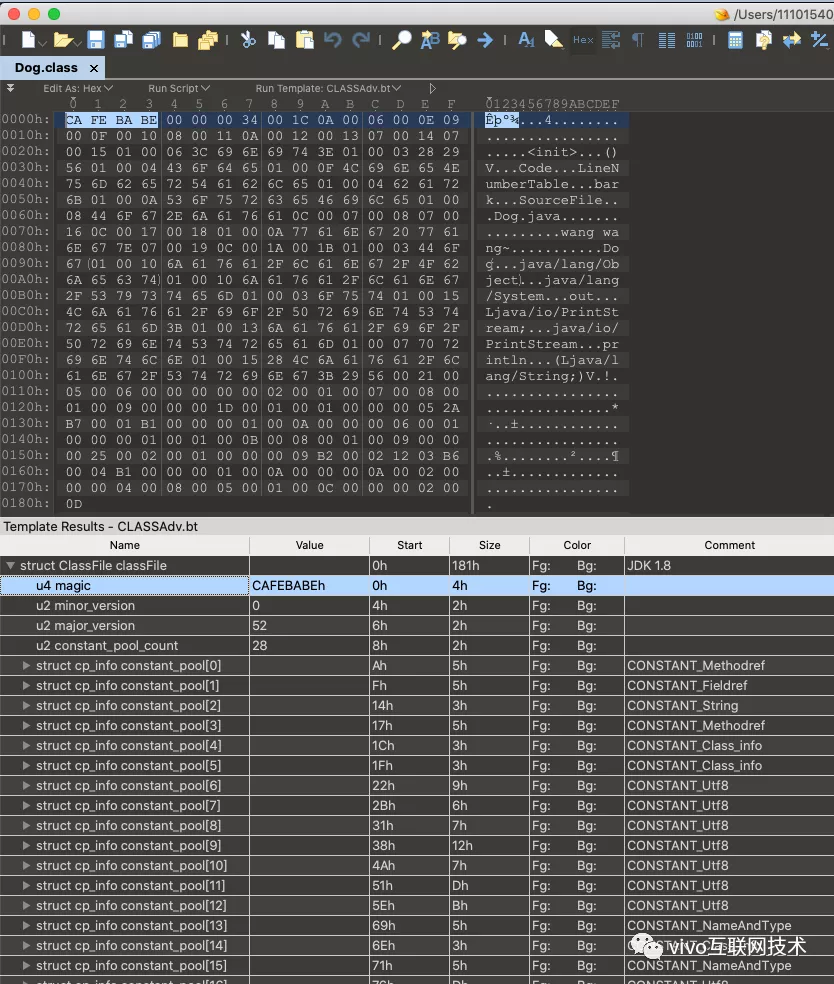This screenshot has height=984, width=834.
Task: Sort by the Name column header
Action: 124,545
